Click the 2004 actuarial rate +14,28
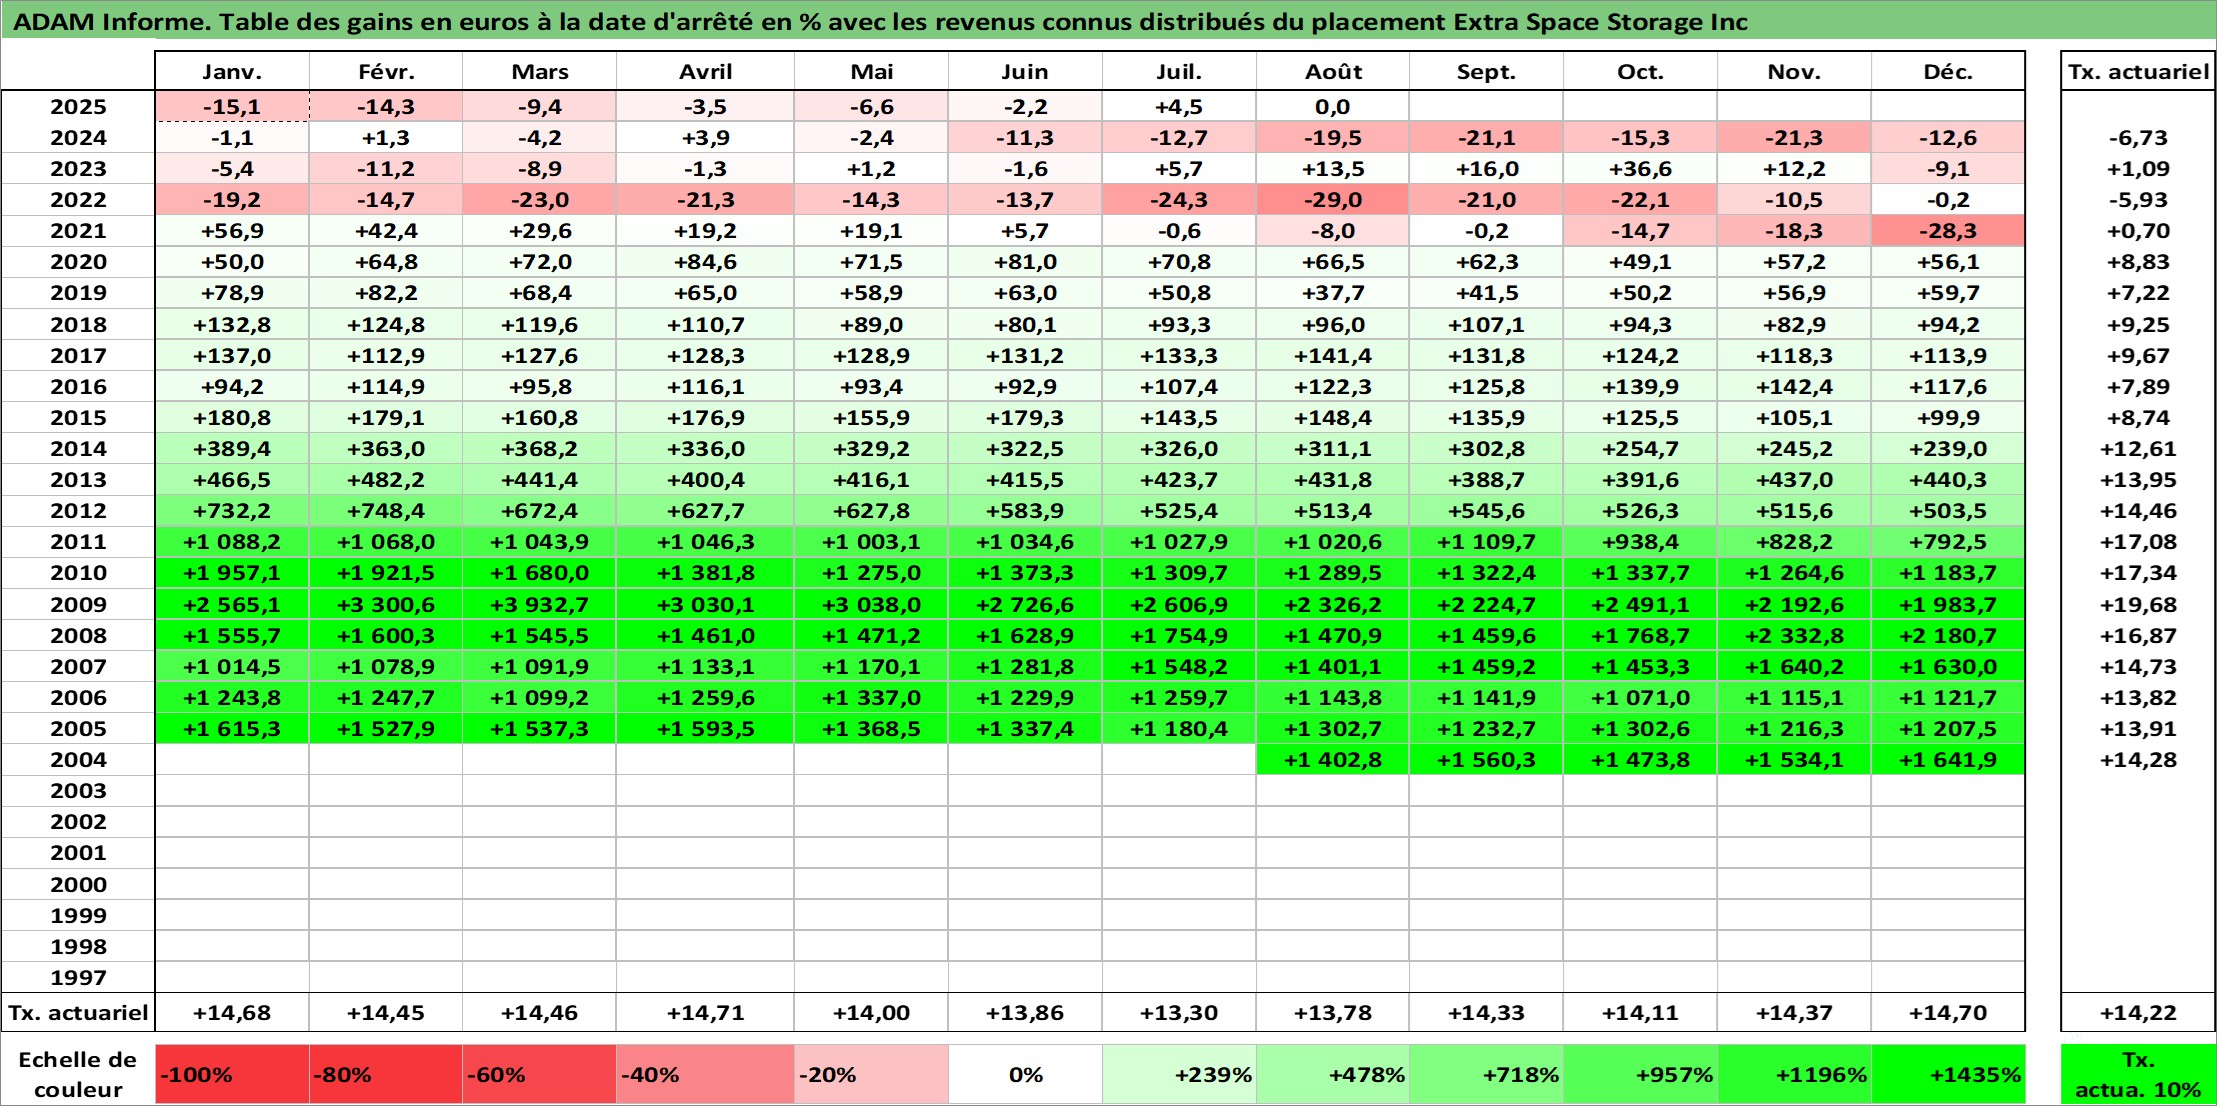 [x=2138, y=759]
